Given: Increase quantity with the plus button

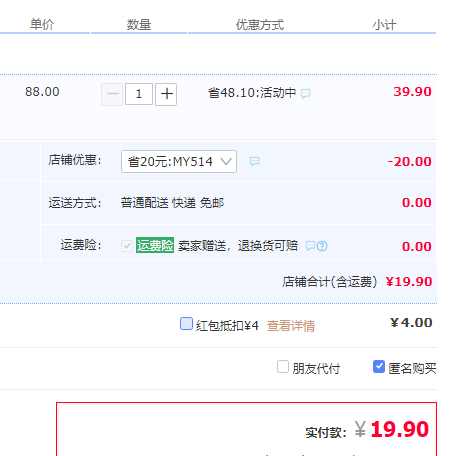Looking at the screenshot, I should click(x=166, y=94).
